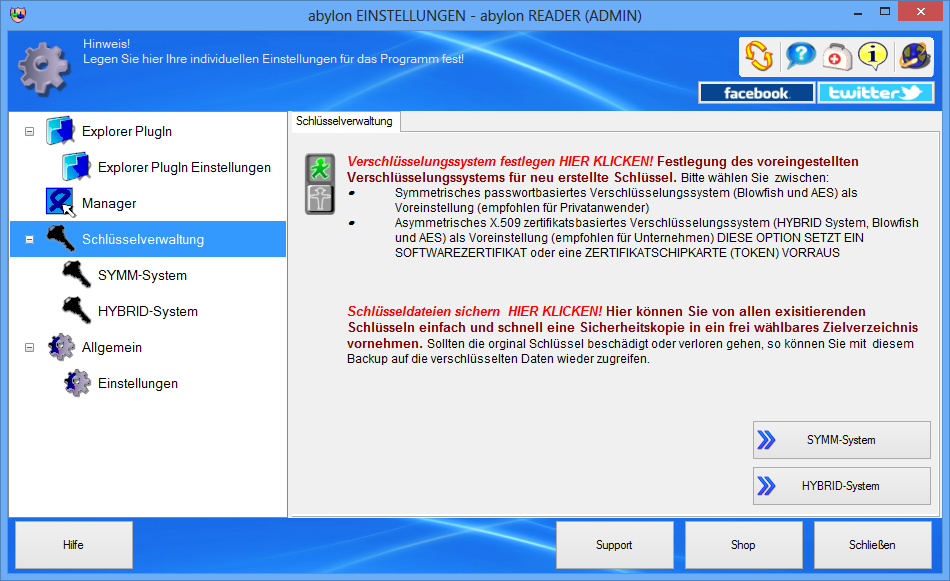950x581 pixels.
Task: Open the globe website icon
Action: coord(914,56)
